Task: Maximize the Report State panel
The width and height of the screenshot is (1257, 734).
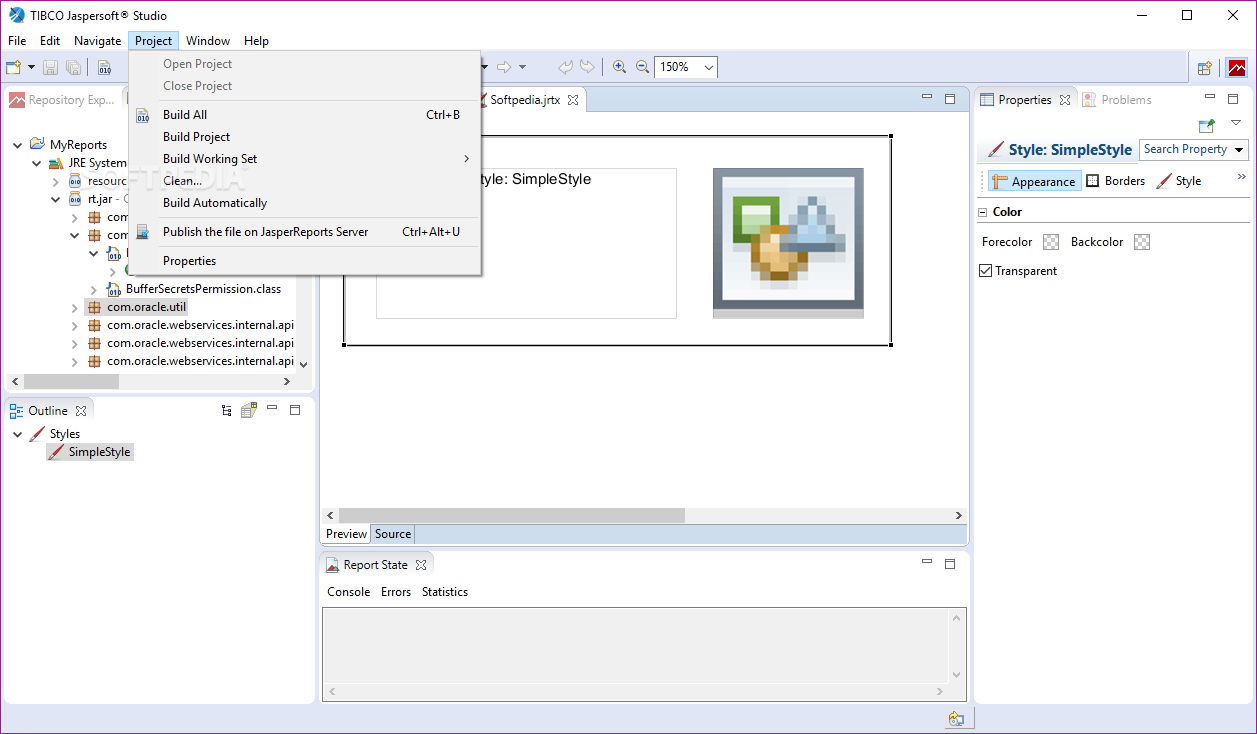Action: tap(950, 564)
